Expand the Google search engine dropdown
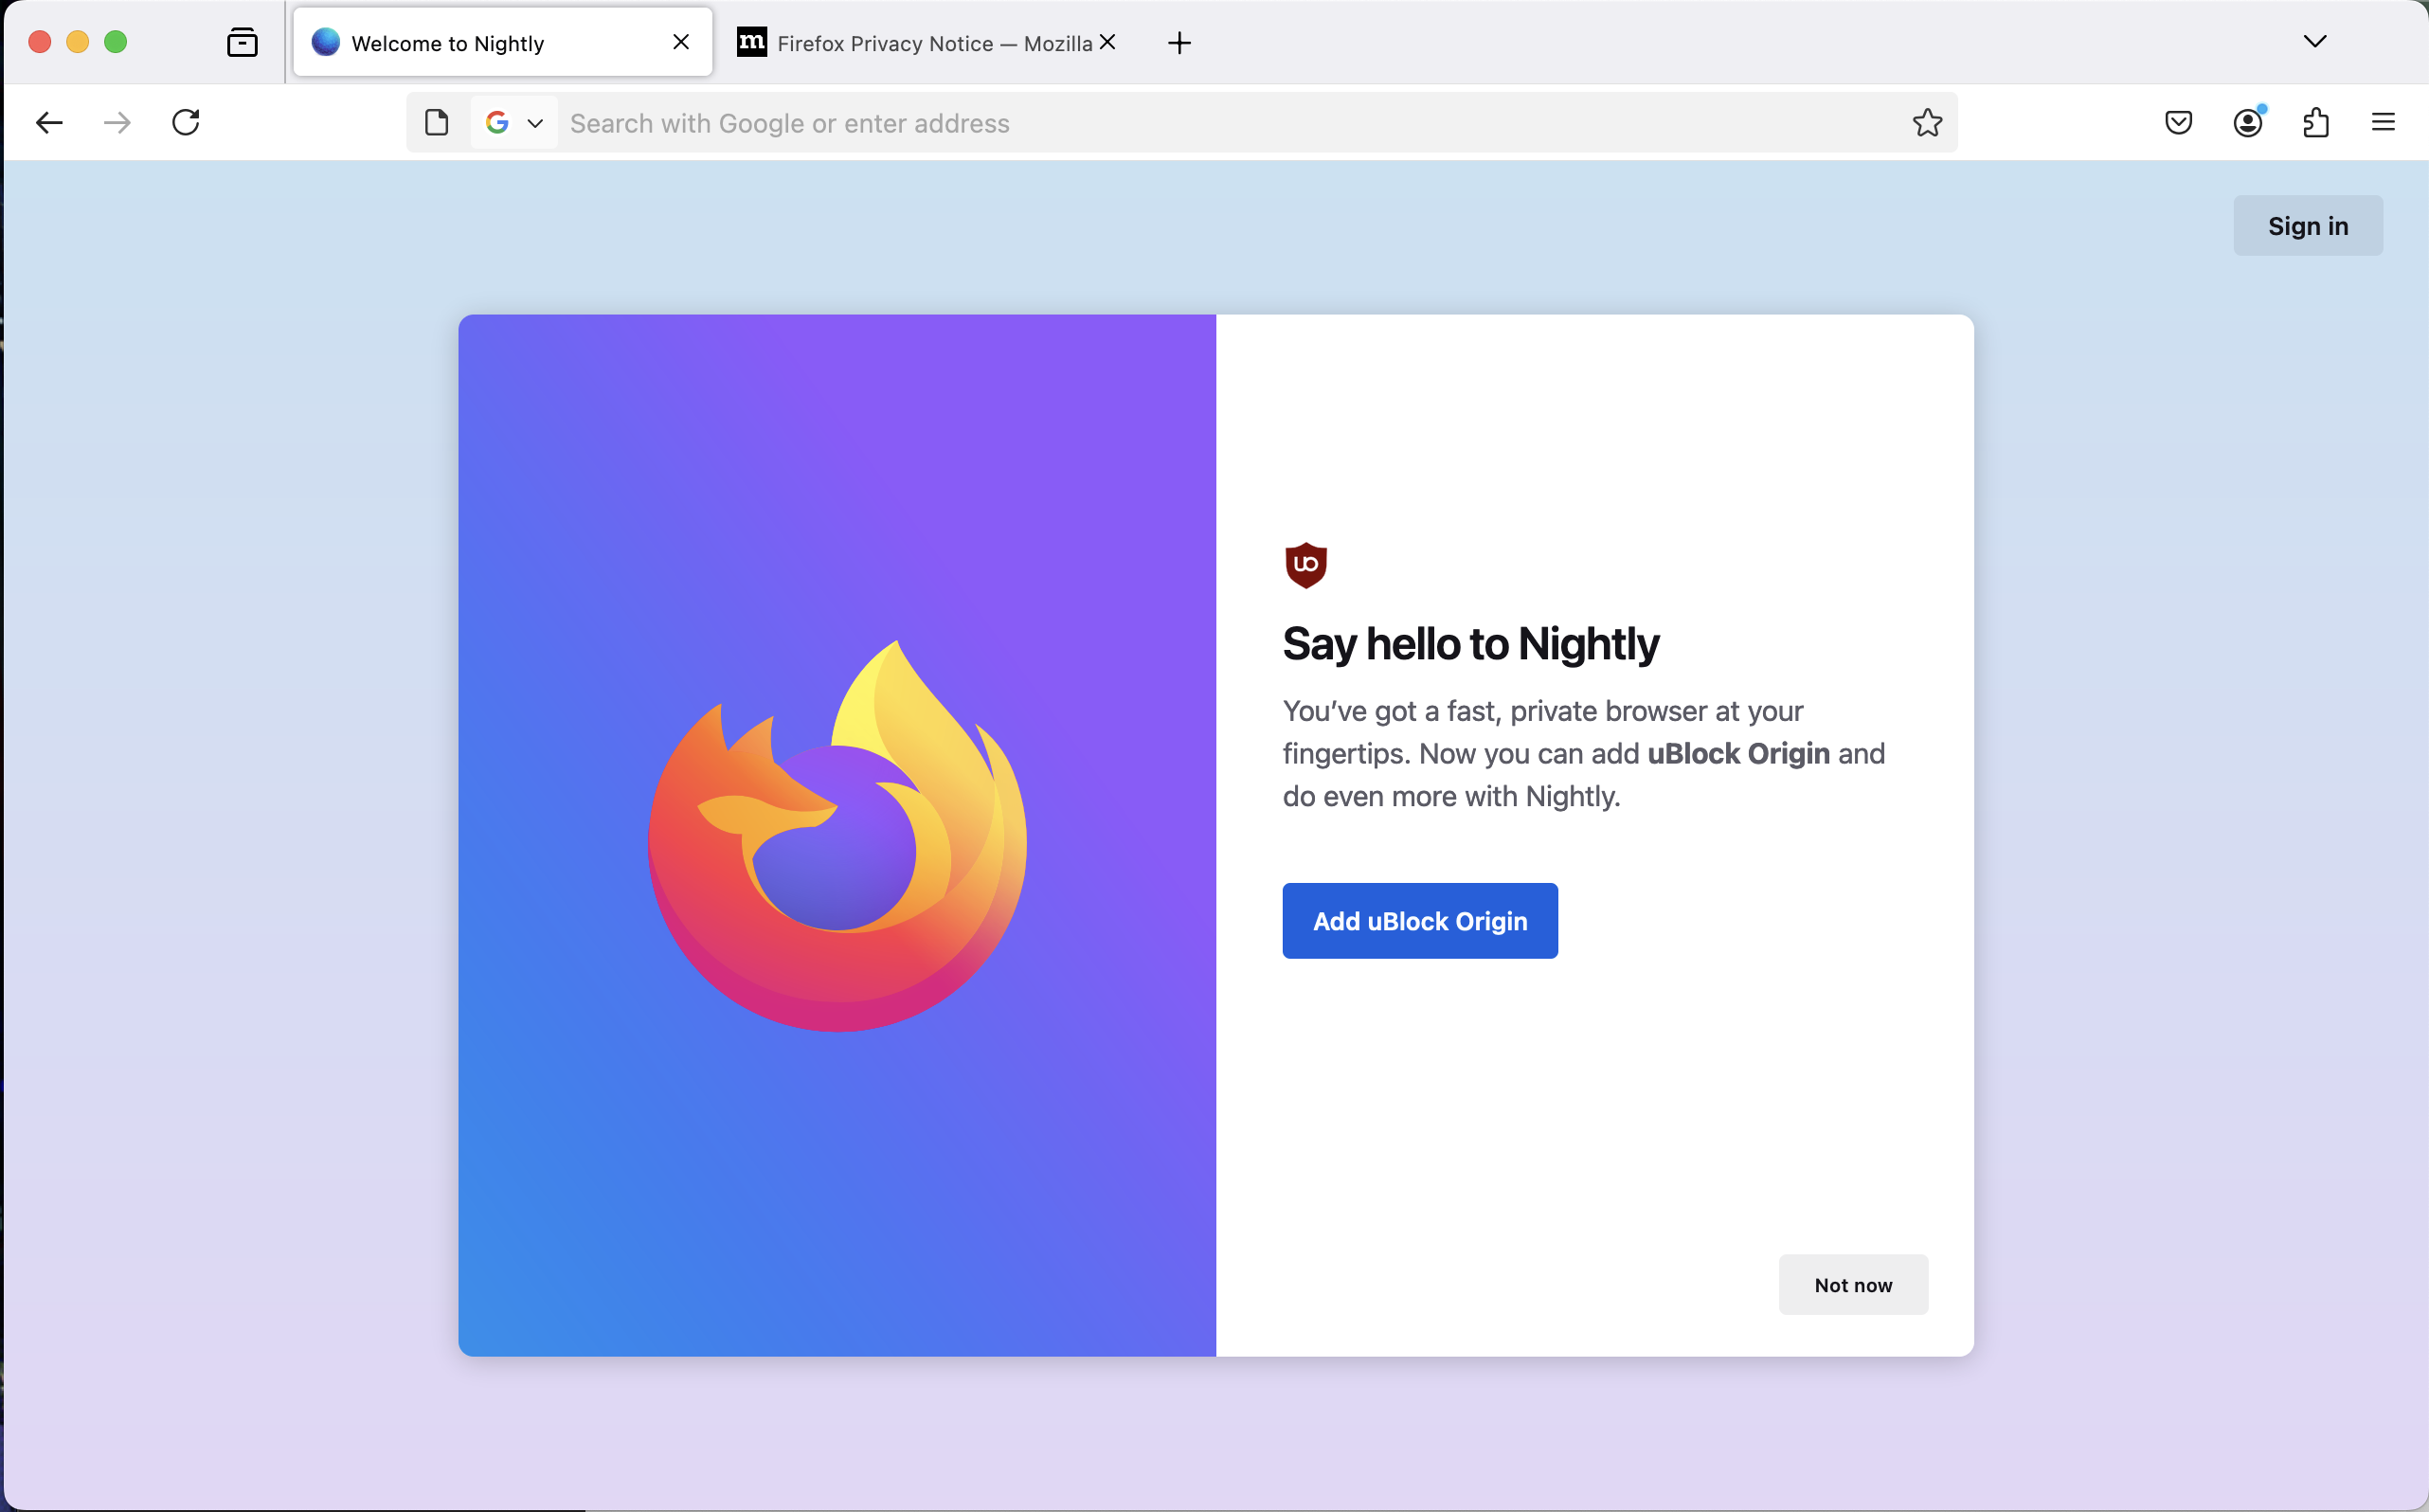Image resolution: width=2429 pixels, height=1512 pixels. (x=515, y=122)
